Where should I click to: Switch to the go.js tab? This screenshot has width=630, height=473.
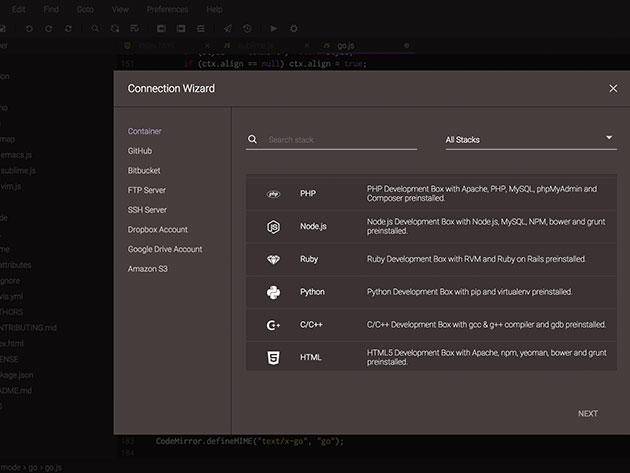(x=346, y=45)
